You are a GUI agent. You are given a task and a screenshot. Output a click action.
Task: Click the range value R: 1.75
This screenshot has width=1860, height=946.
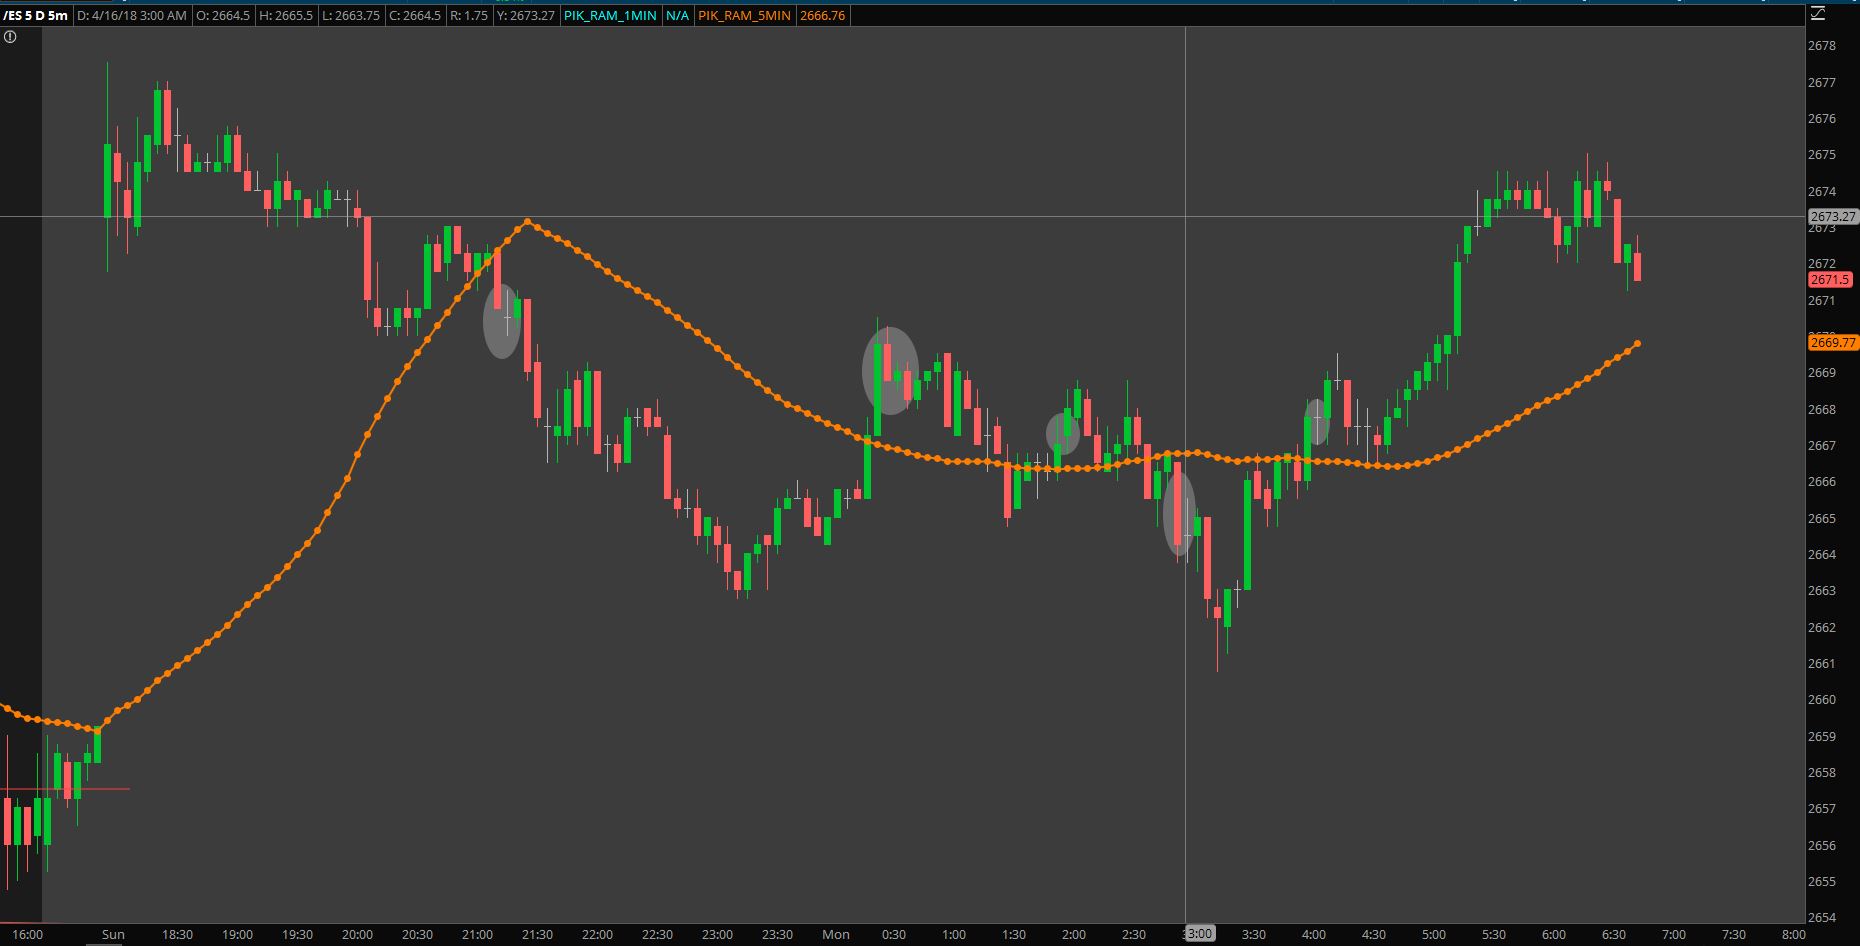[469, 16]
